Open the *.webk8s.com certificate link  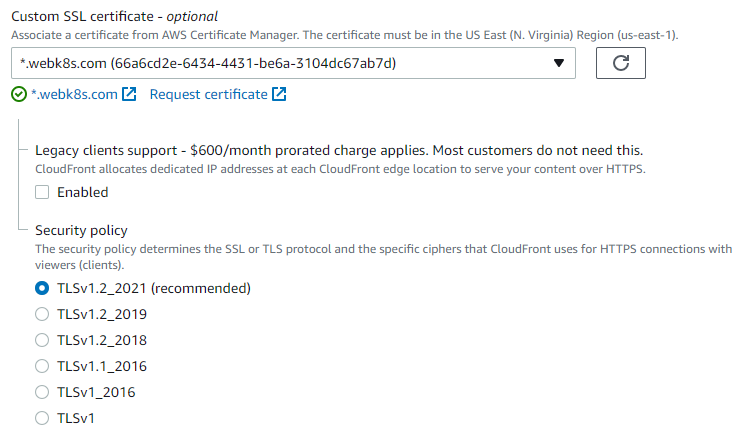[x=74, y=95]
